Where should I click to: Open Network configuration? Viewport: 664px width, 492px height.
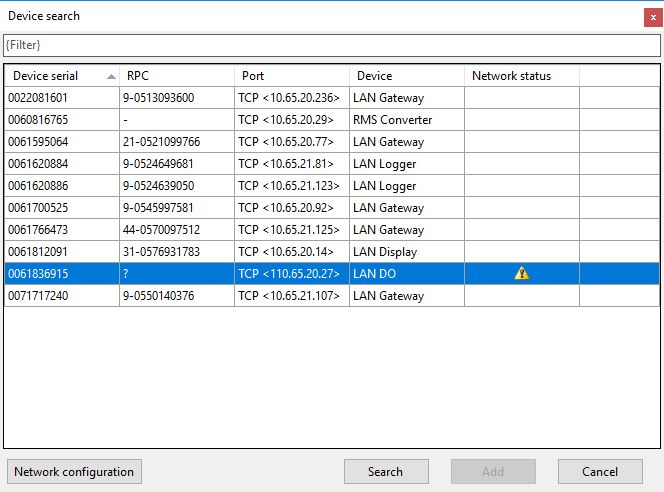[74, 472]
